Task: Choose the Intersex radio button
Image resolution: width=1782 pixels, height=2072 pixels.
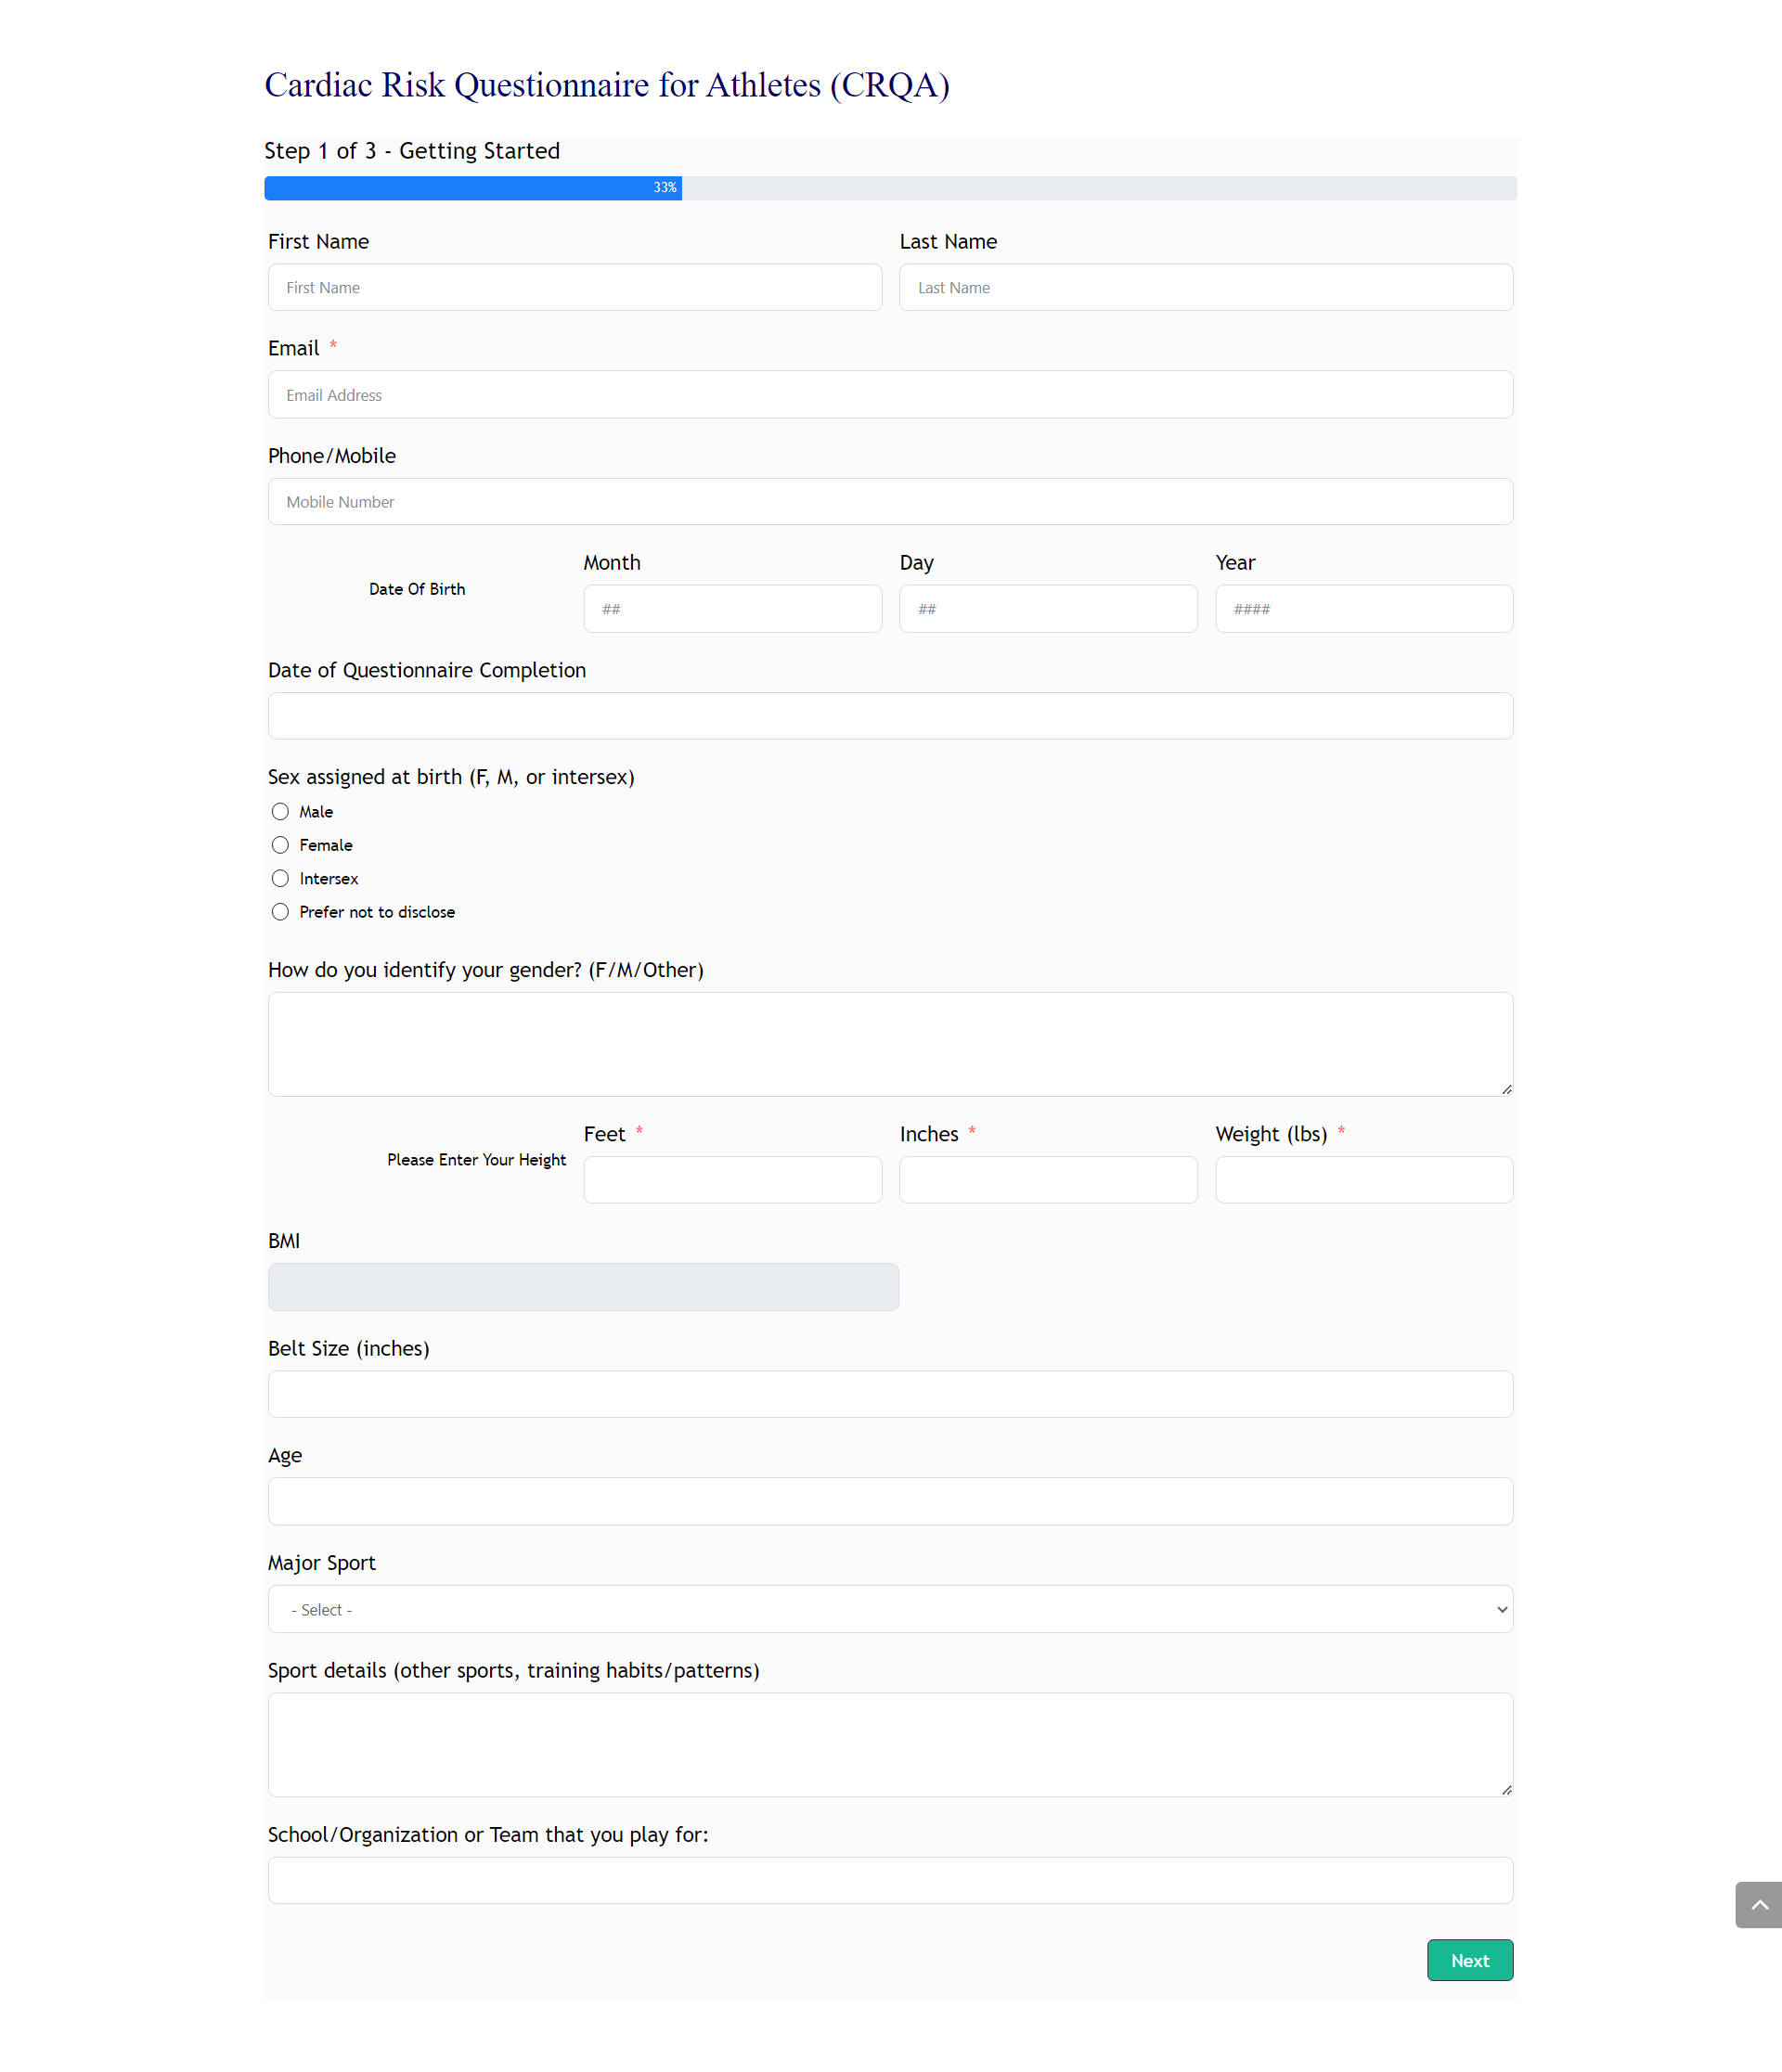Action: pos(280,878)
